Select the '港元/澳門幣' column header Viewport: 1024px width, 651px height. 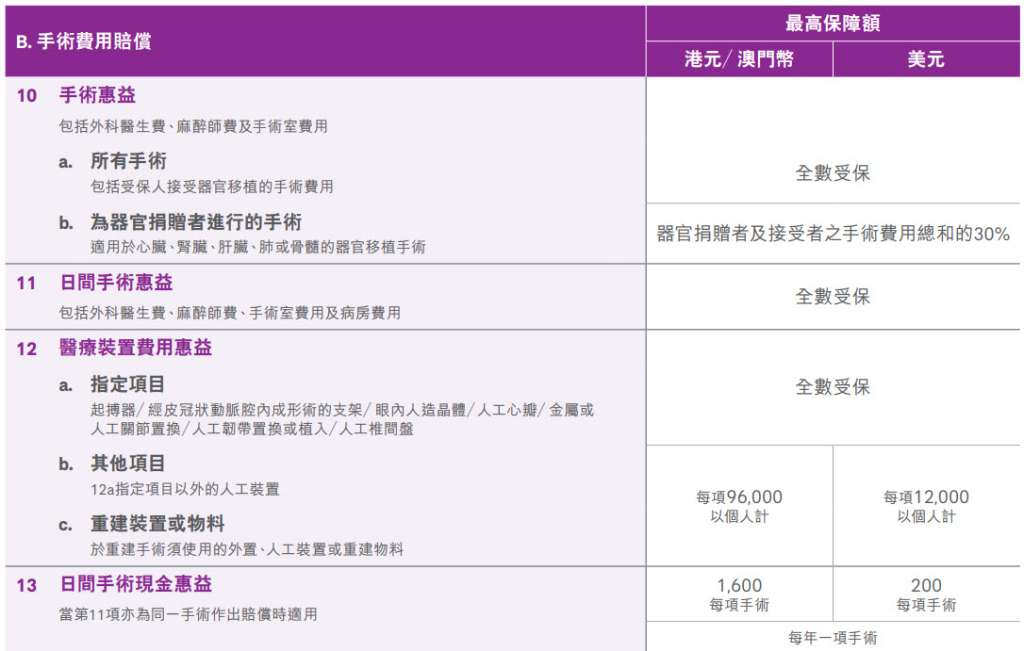click(739, 59)
